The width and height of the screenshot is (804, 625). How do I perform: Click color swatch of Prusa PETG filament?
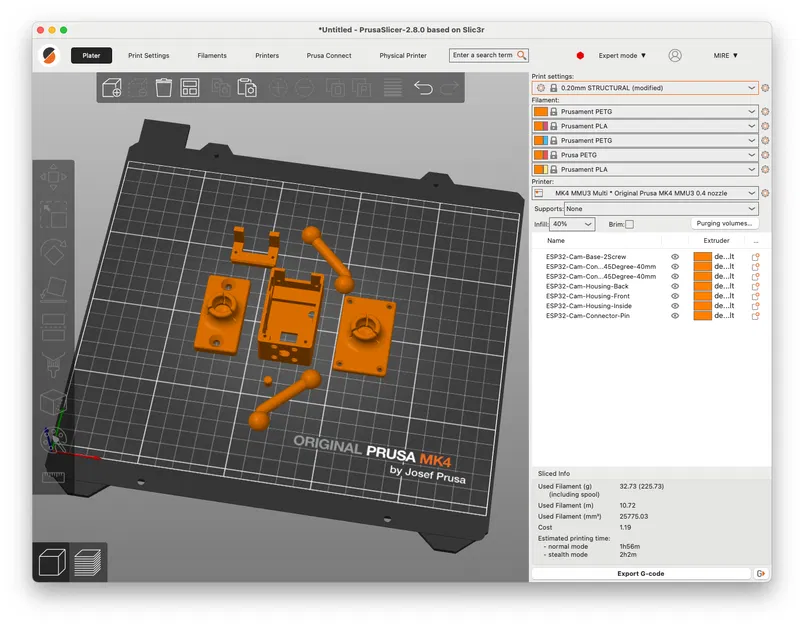coord(541,155)
